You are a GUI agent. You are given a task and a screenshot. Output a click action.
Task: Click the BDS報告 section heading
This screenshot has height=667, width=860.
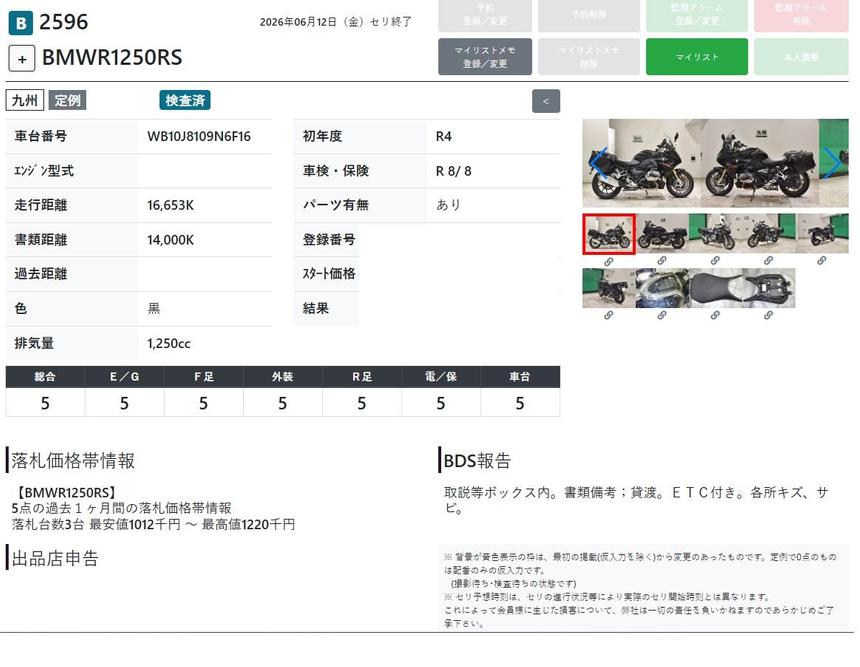[x=477, y=461]
